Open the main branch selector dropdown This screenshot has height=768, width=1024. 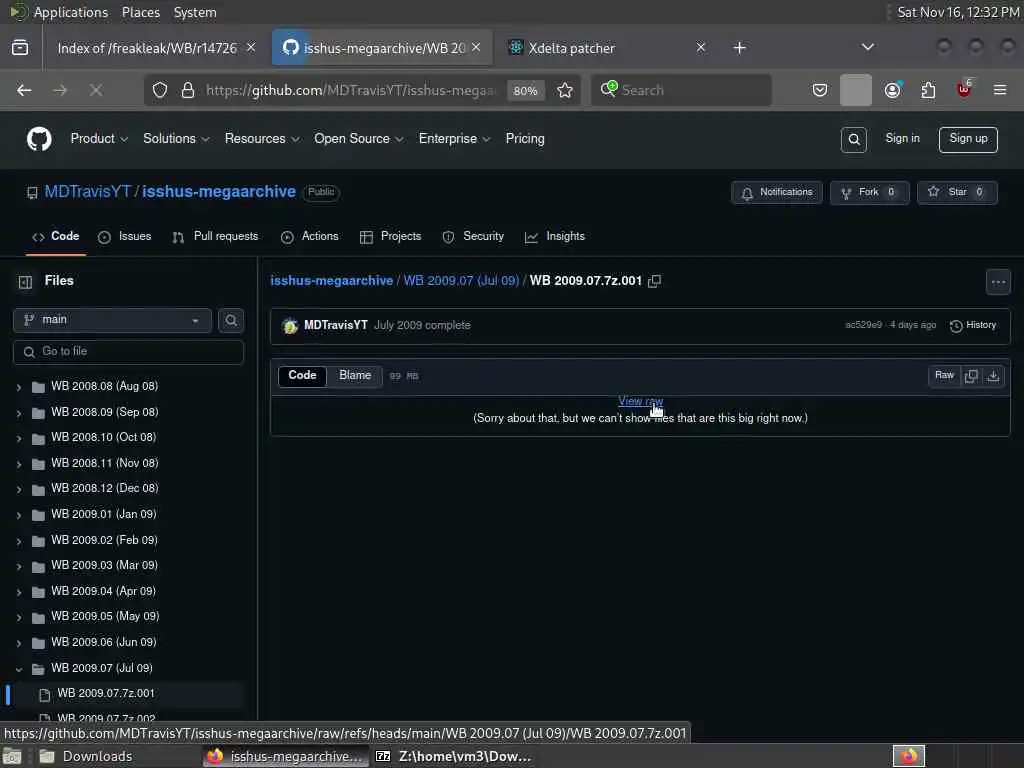pos(112,320)
